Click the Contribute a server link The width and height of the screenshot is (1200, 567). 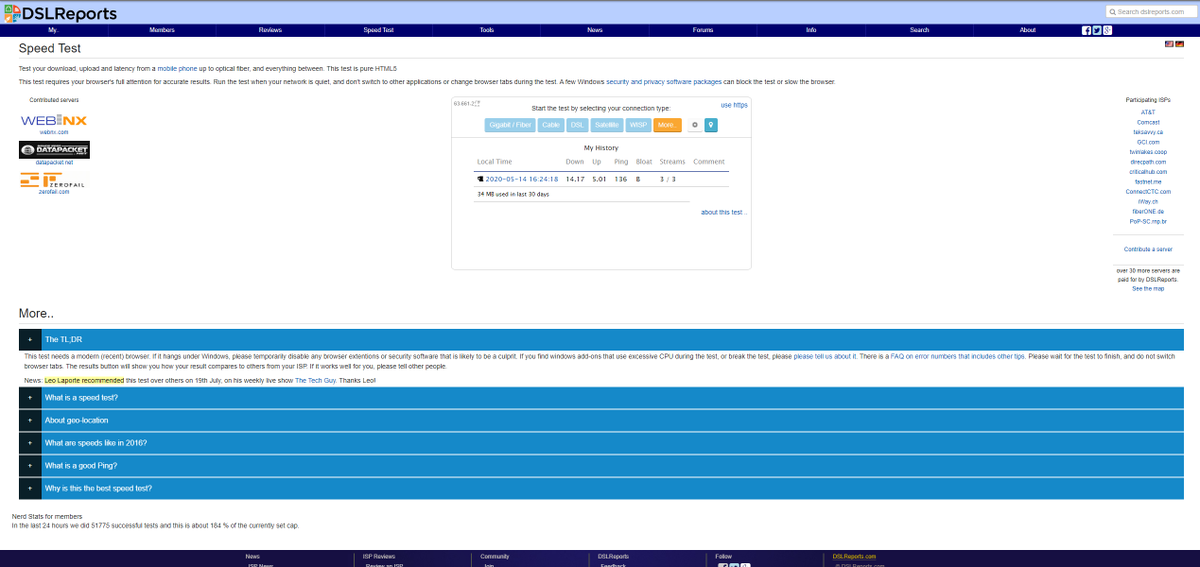point(1148,248)
